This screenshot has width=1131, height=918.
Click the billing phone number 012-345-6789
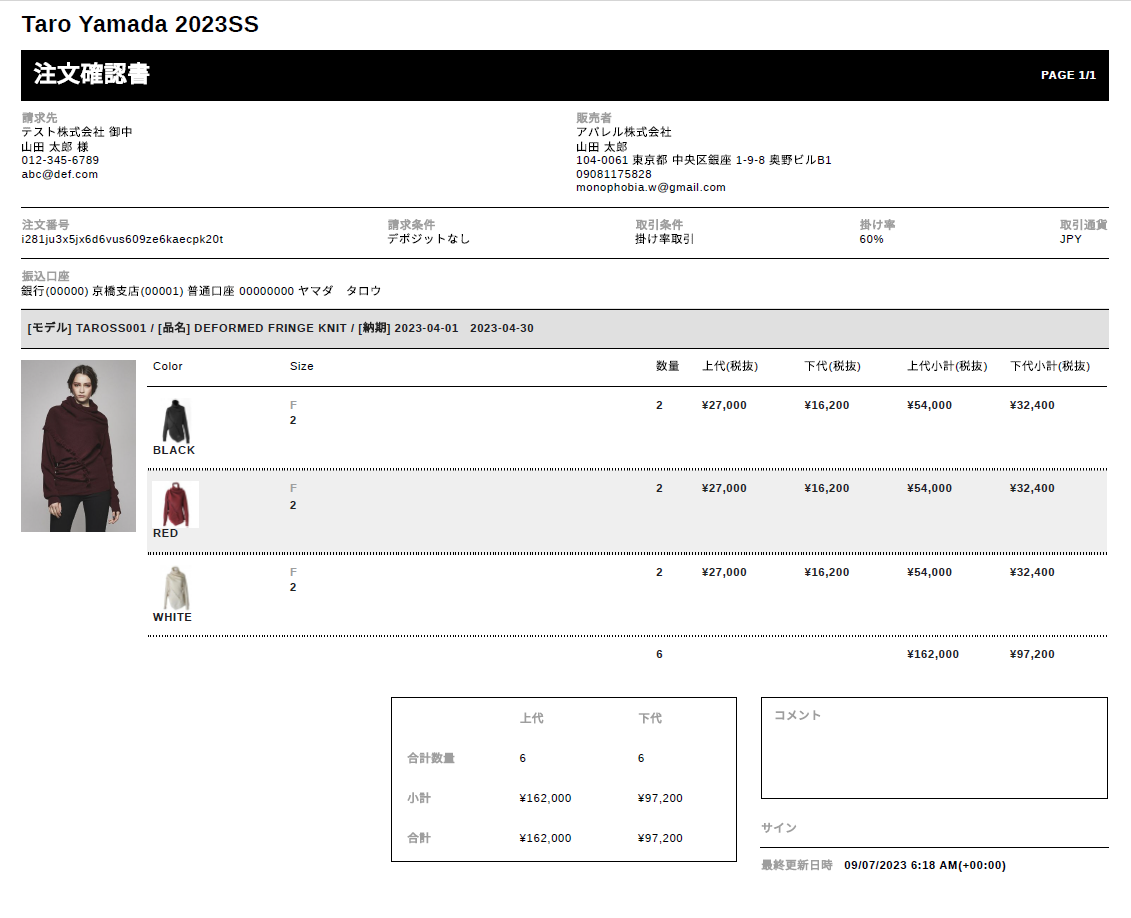click(61, 160)
